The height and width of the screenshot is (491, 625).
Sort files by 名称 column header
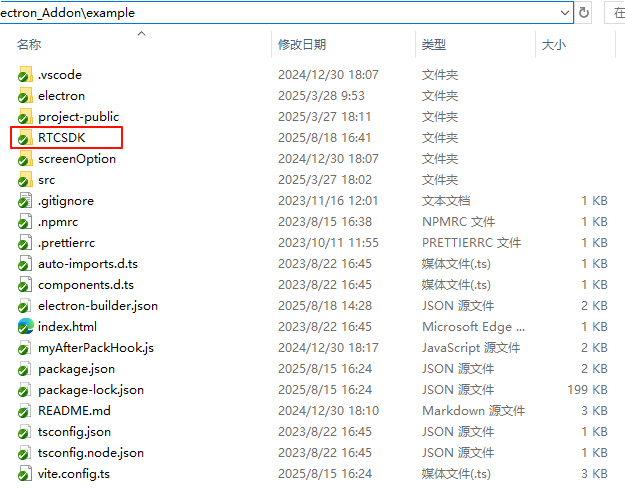coord(29,45)
